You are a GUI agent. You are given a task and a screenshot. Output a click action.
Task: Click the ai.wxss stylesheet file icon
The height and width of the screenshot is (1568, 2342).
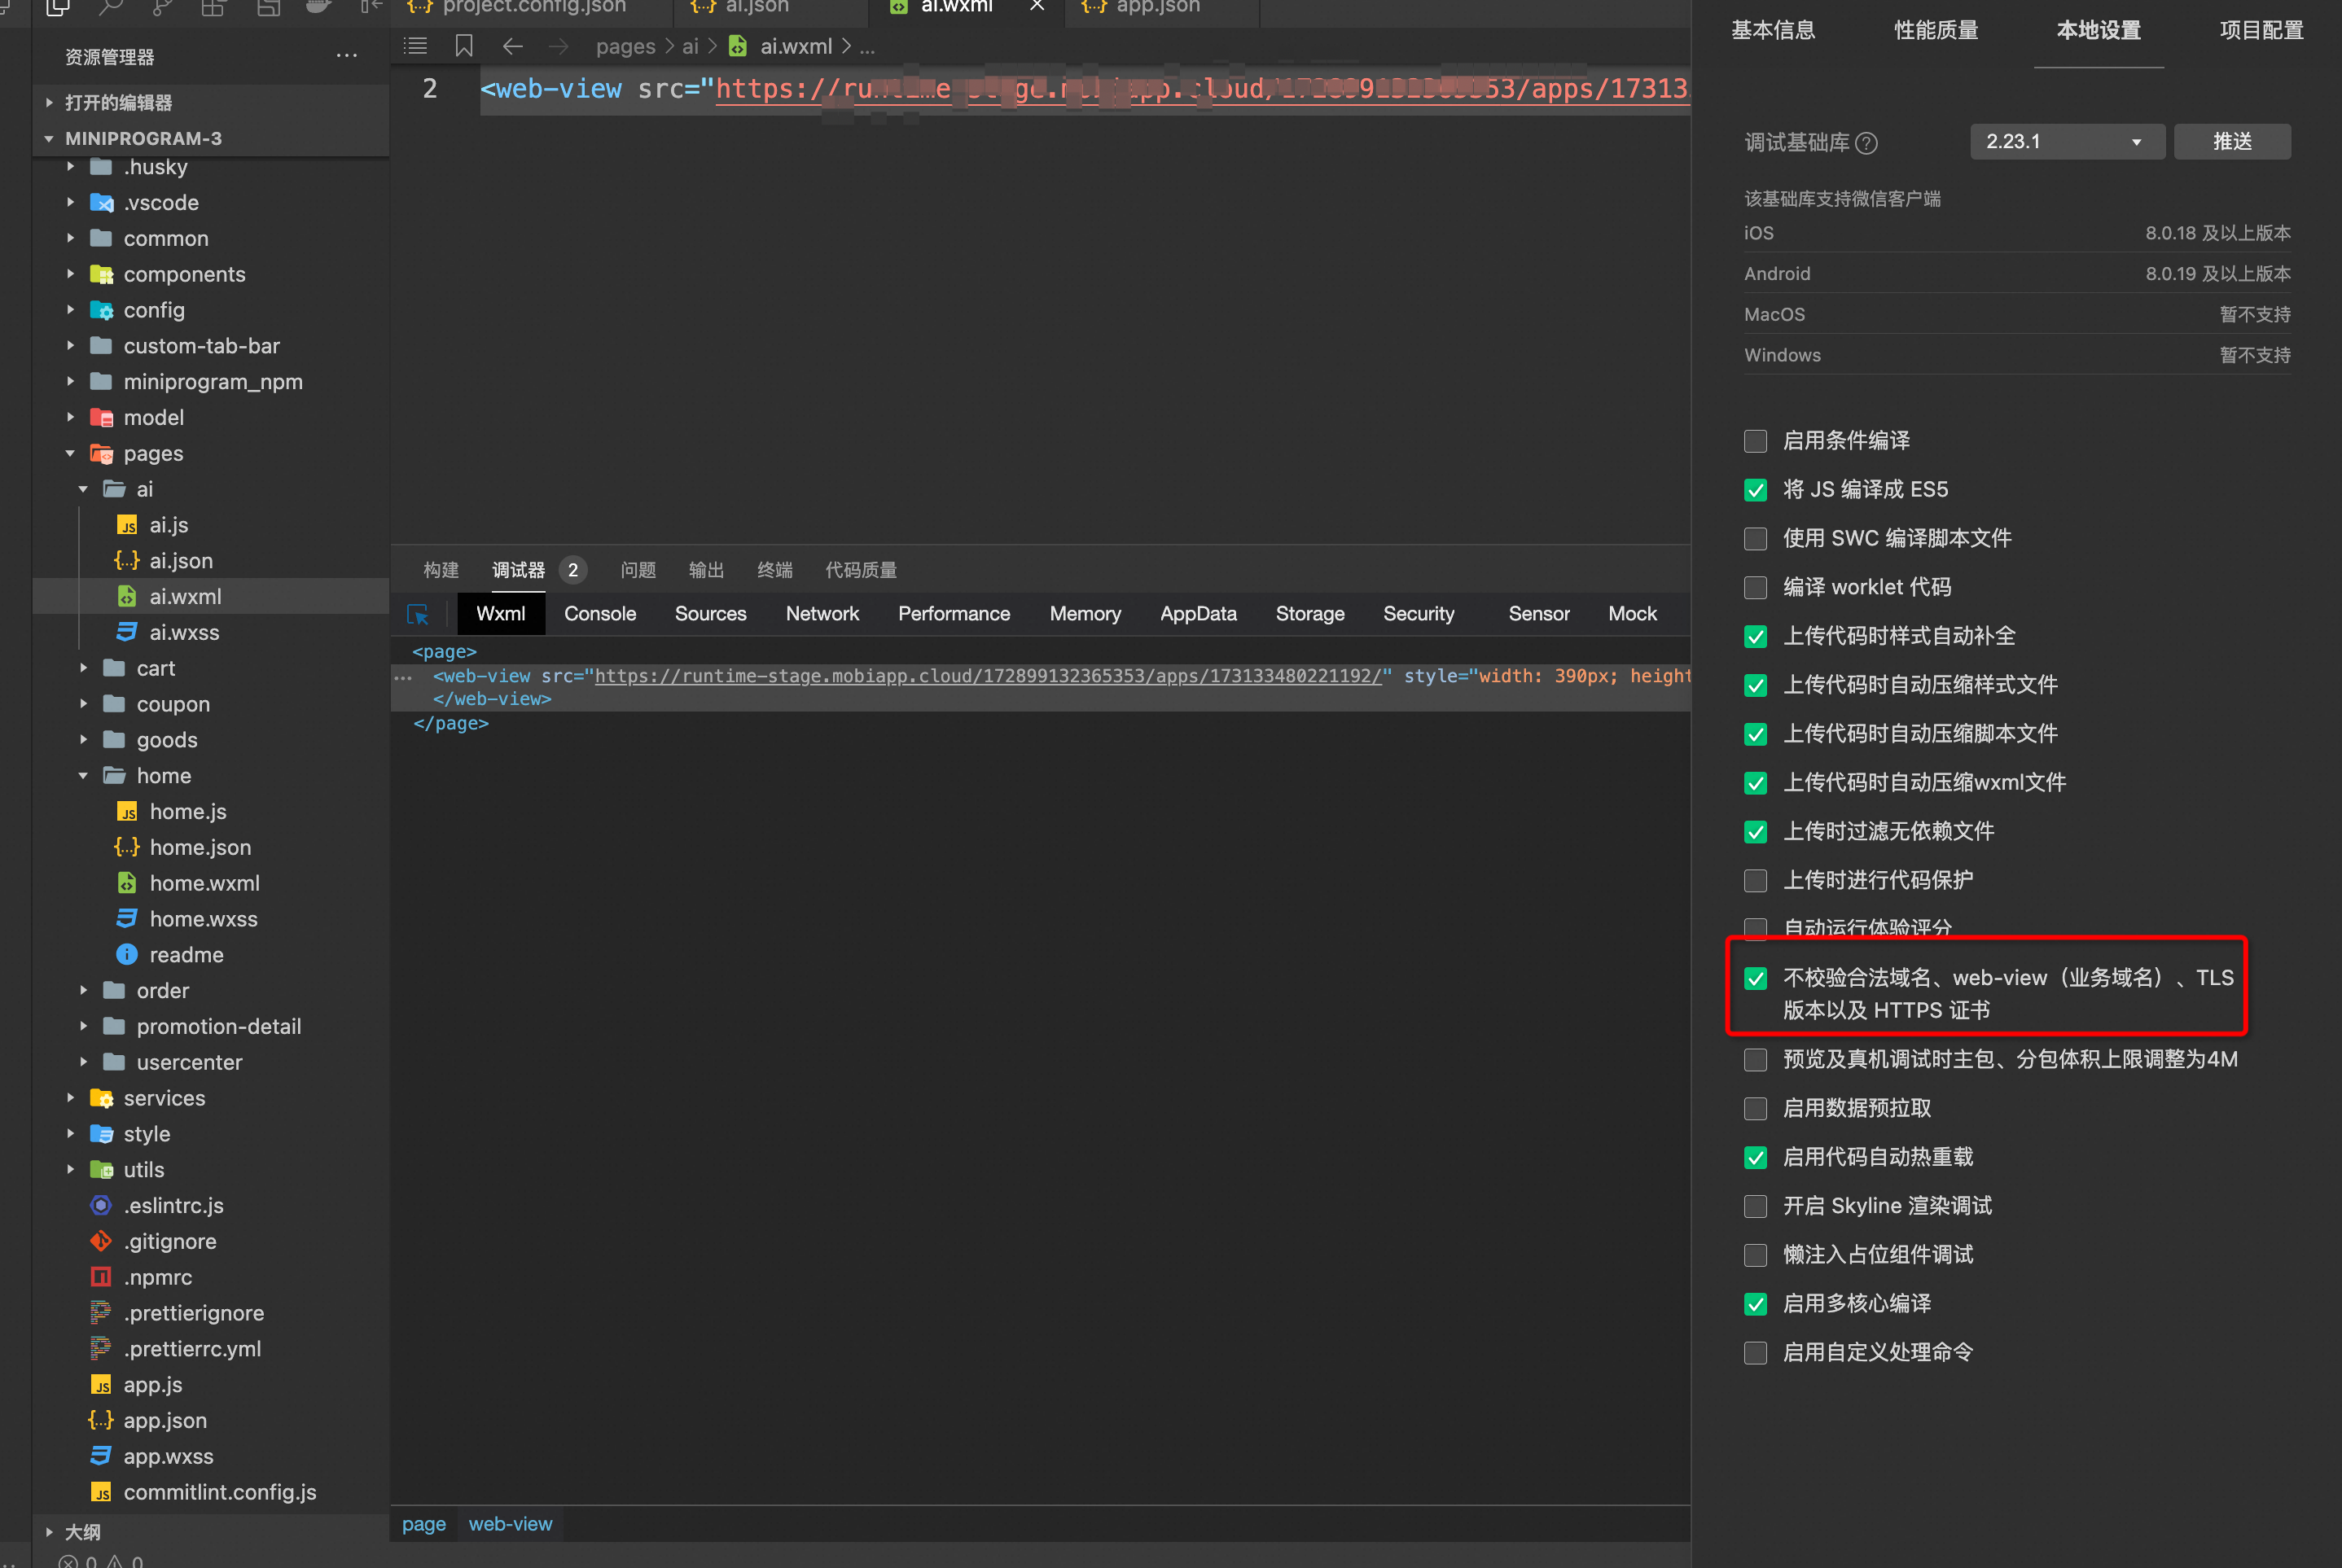127,632
